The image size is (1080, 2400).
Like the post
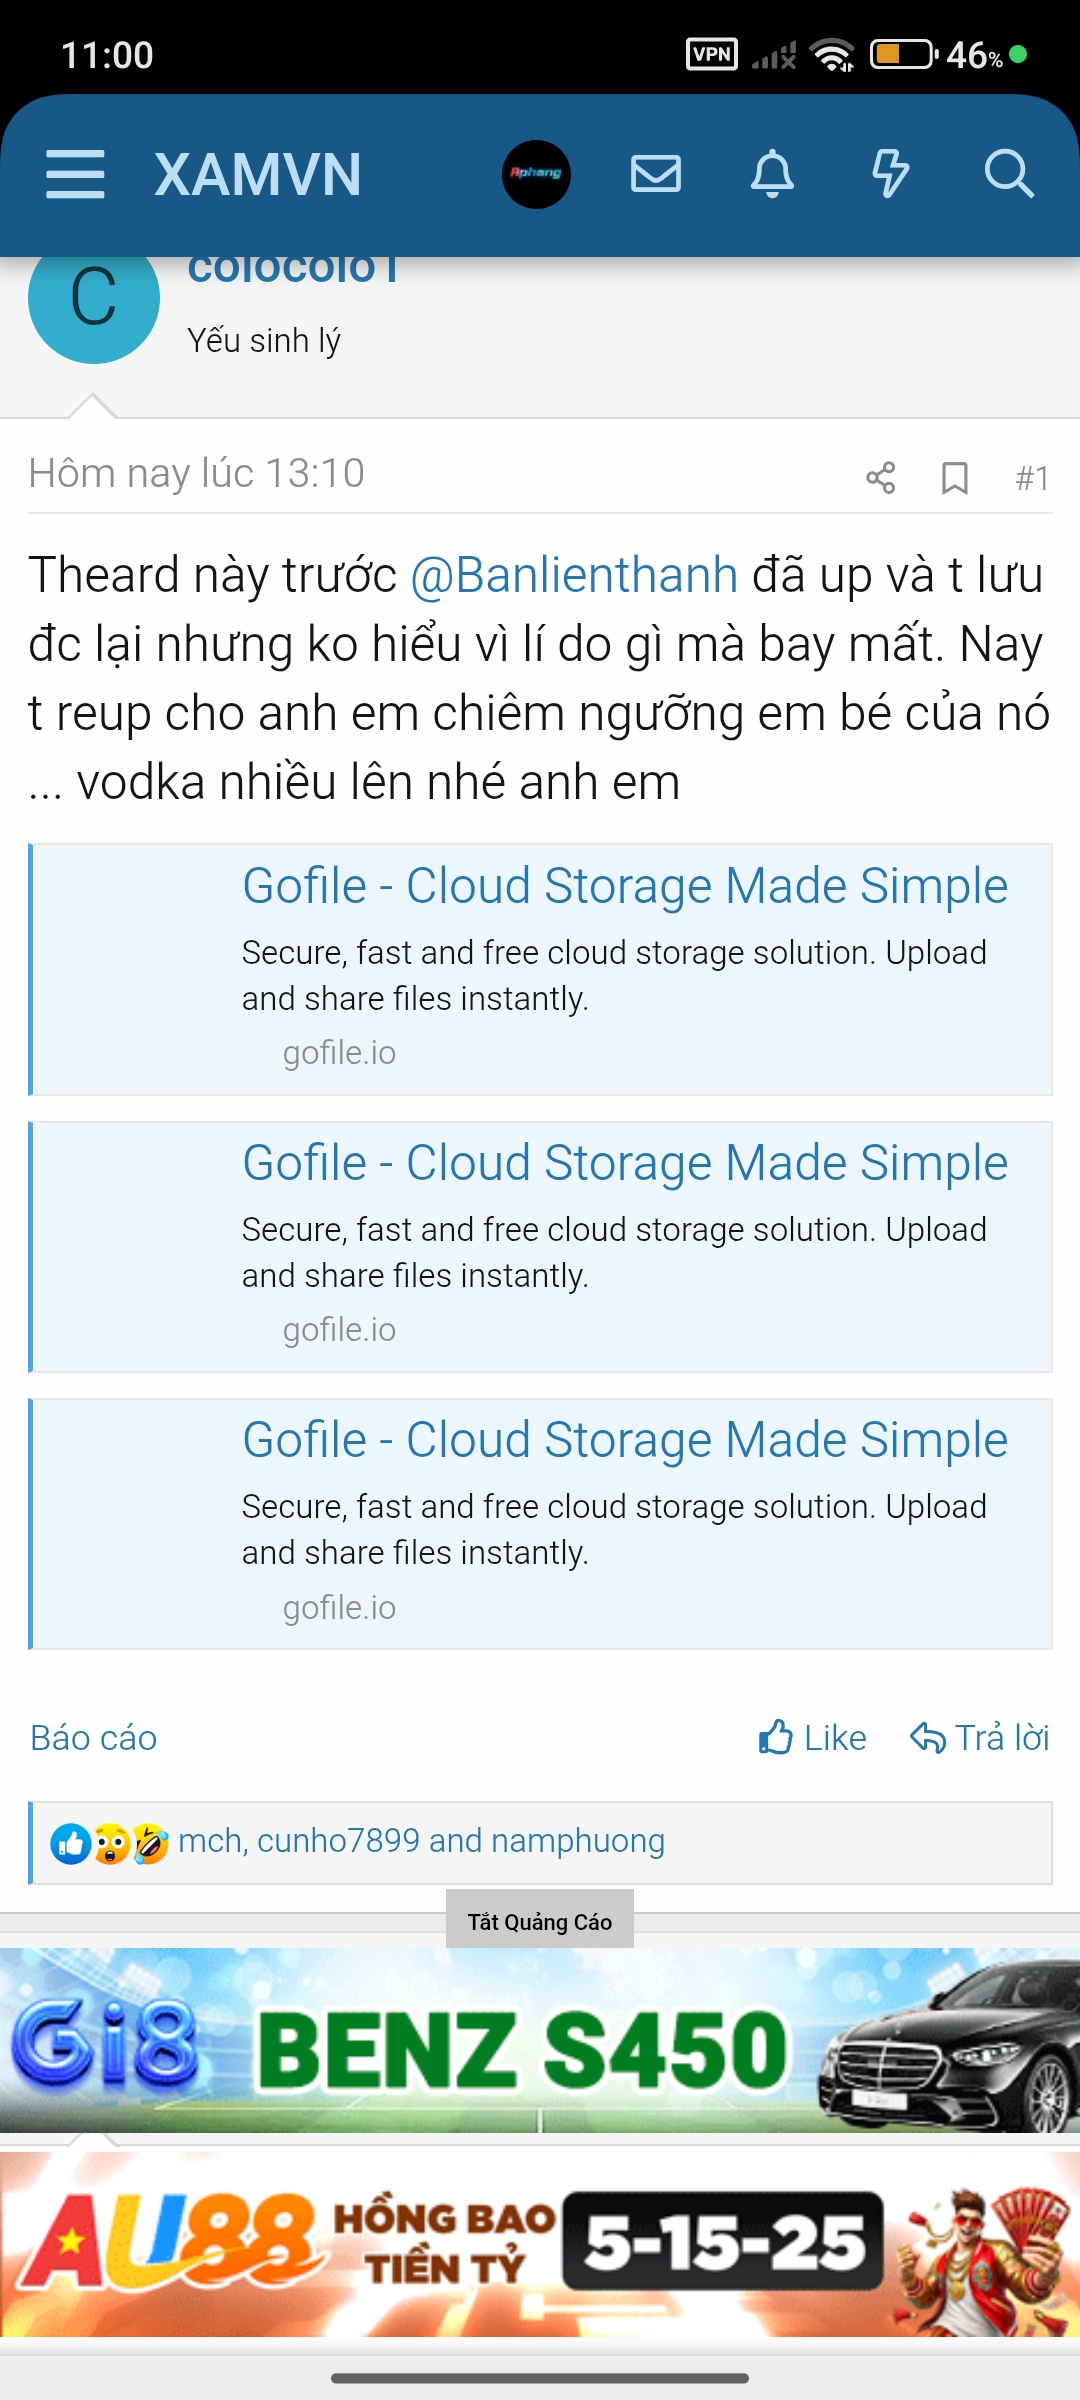click(x=812, y=1738)
